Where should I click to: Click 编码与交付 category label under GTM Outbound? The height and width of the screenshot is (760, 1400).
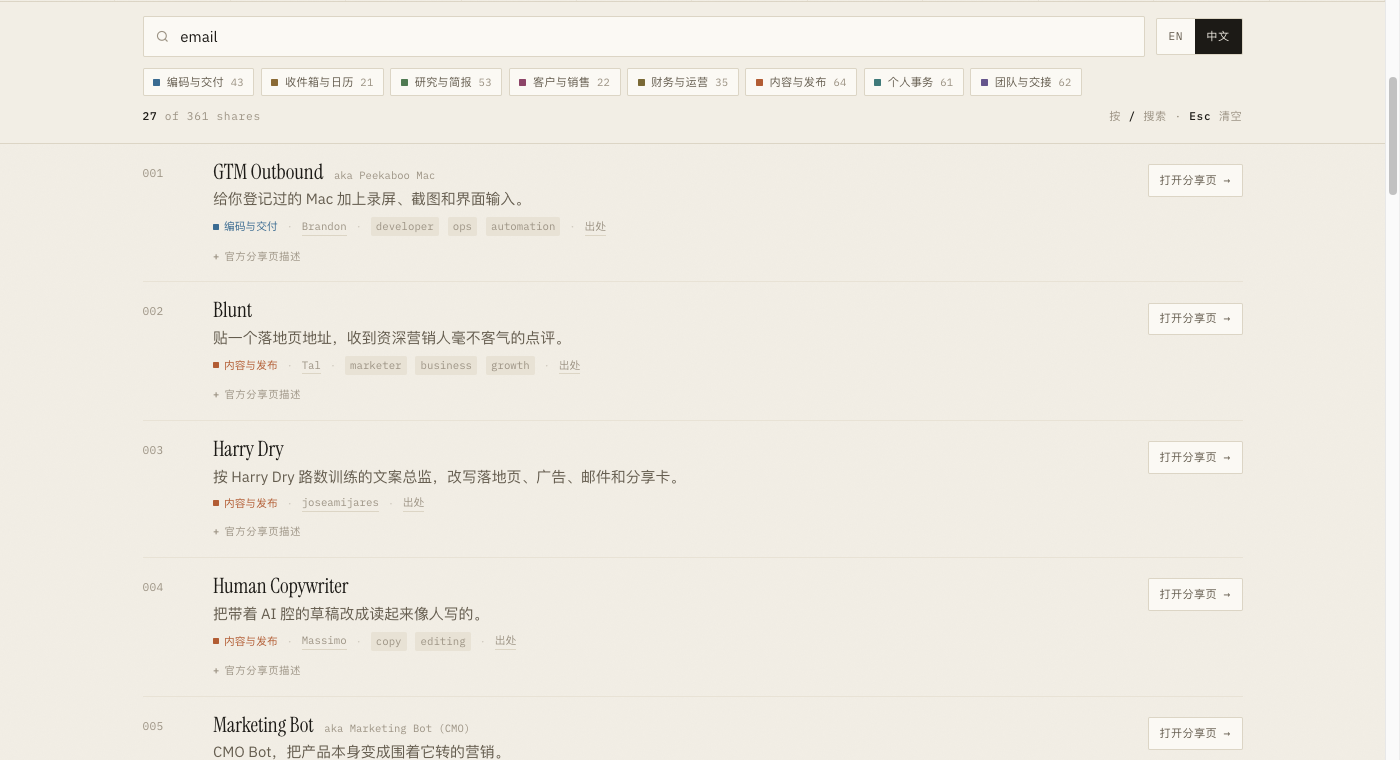pyautogui.click(x=245, y=227)
